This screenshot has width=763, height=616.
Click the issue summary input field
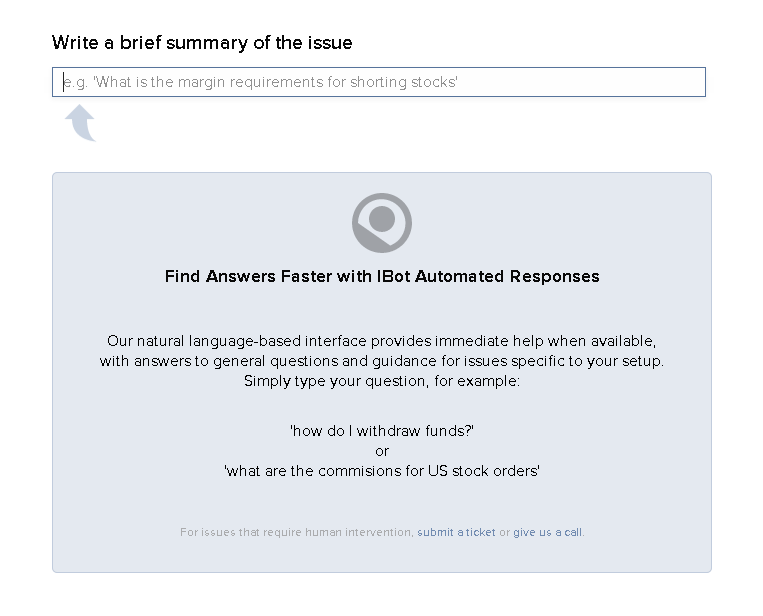[378, 82]
